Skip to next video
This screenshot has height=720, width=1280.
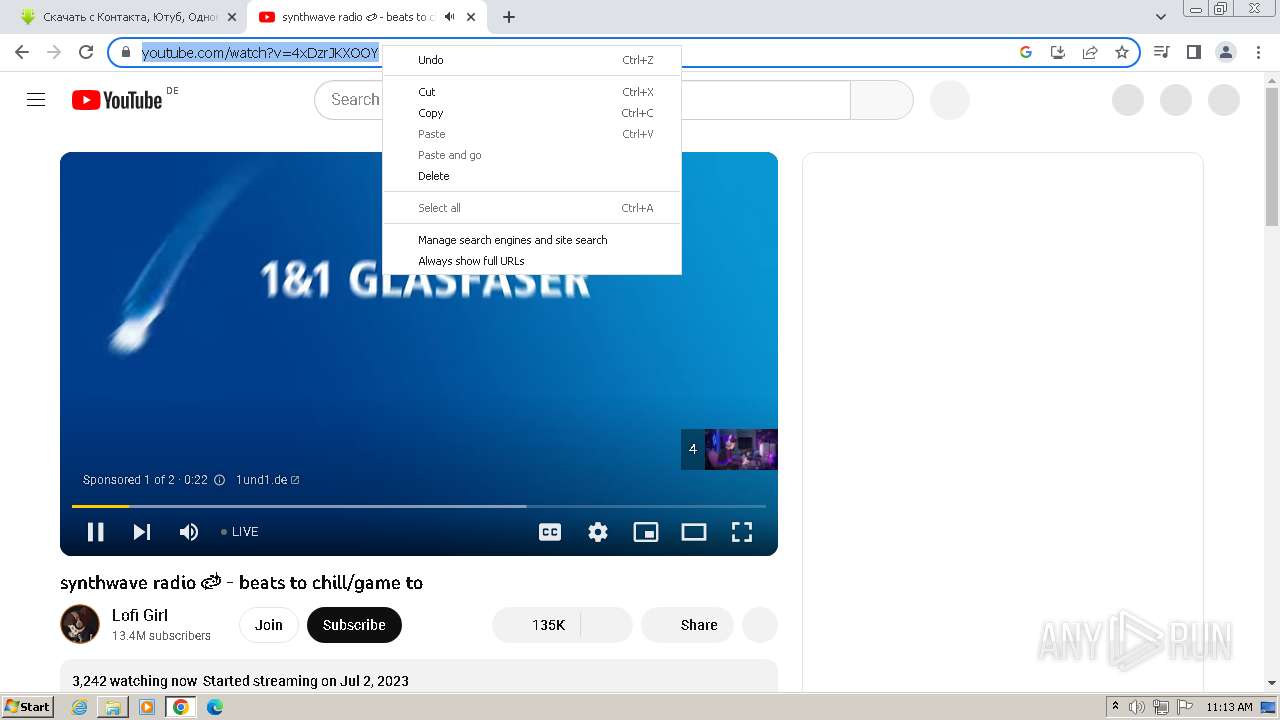pyautogui.click(x=142, y=532)
